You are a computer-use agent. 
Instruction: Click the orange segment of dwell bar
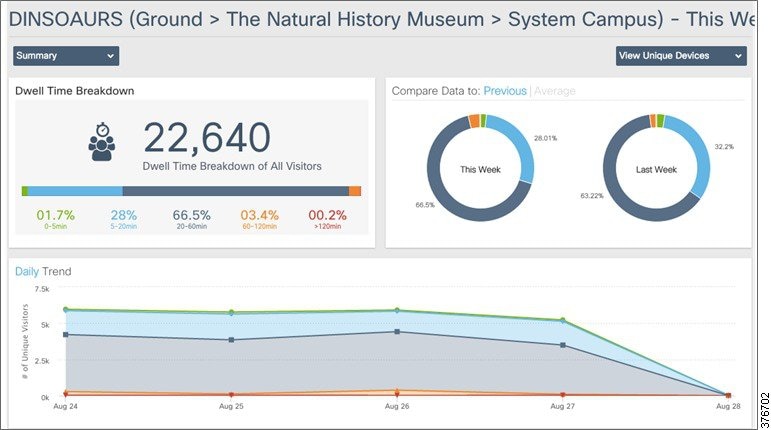(x=355, y=191)
